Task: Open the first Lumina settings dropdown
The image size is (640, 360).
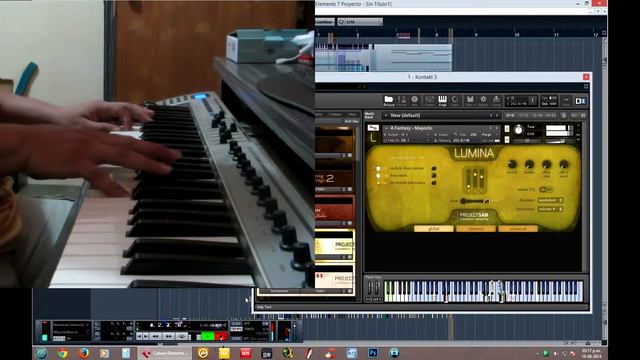Action: point(550,200)
